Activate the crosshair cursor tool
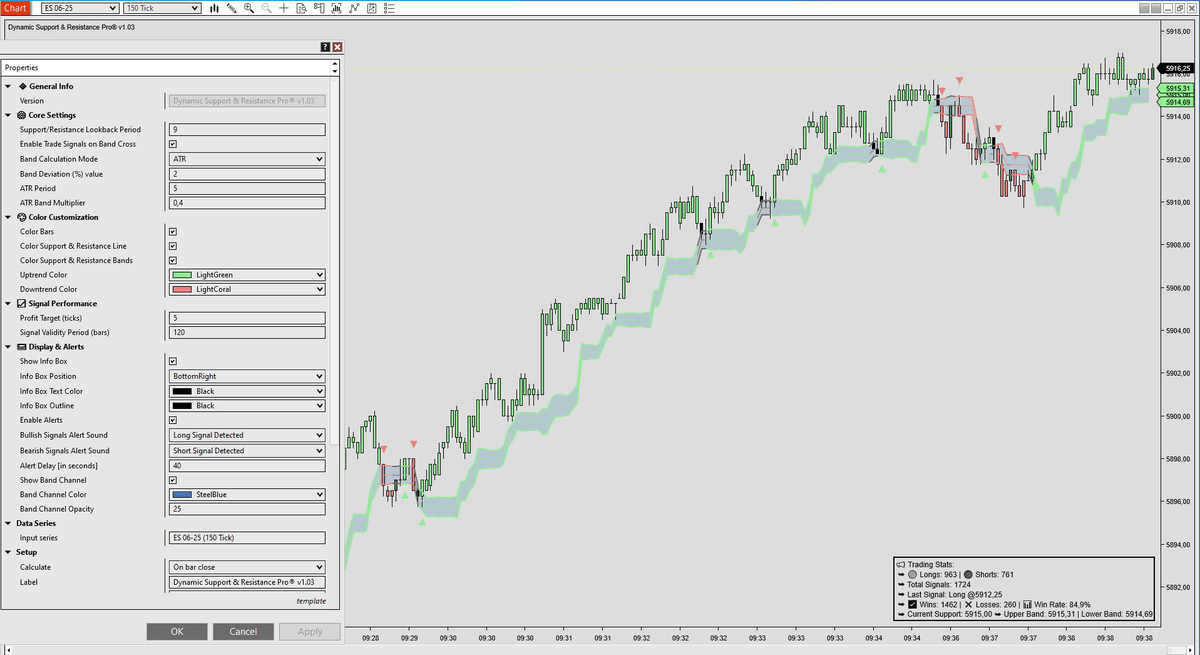Screen dimensions: 1200x655 pyautogui.click(x=285, y=8)
